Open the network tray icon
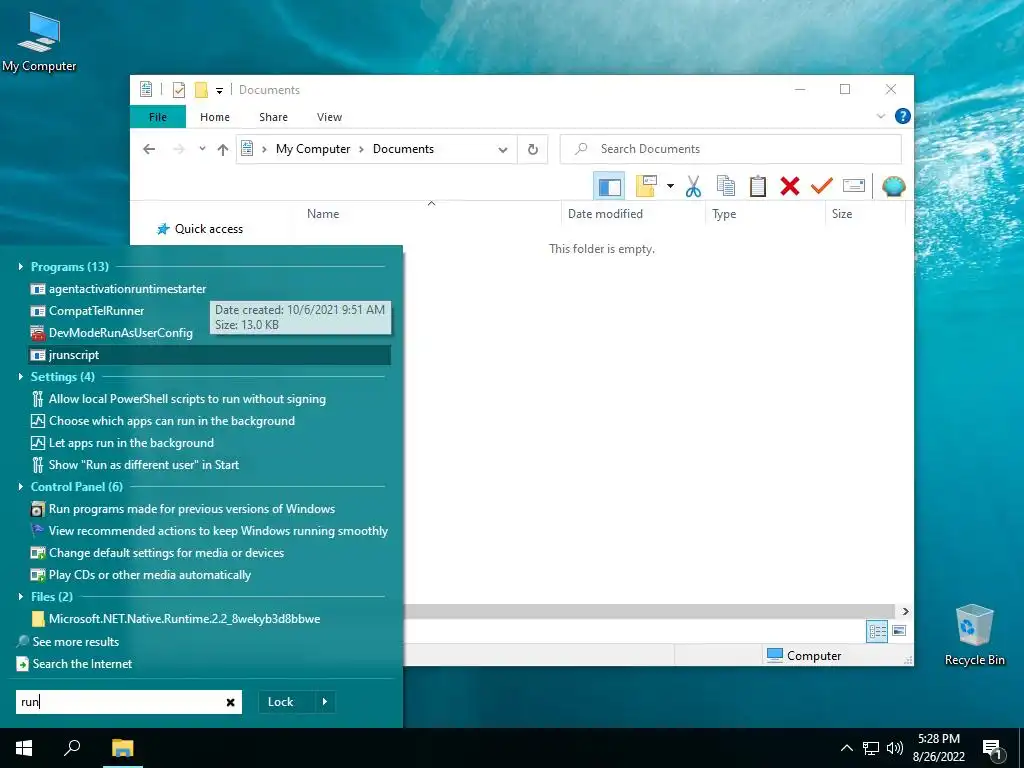This screenshot has width=1024, height=768. click(871, 748)
